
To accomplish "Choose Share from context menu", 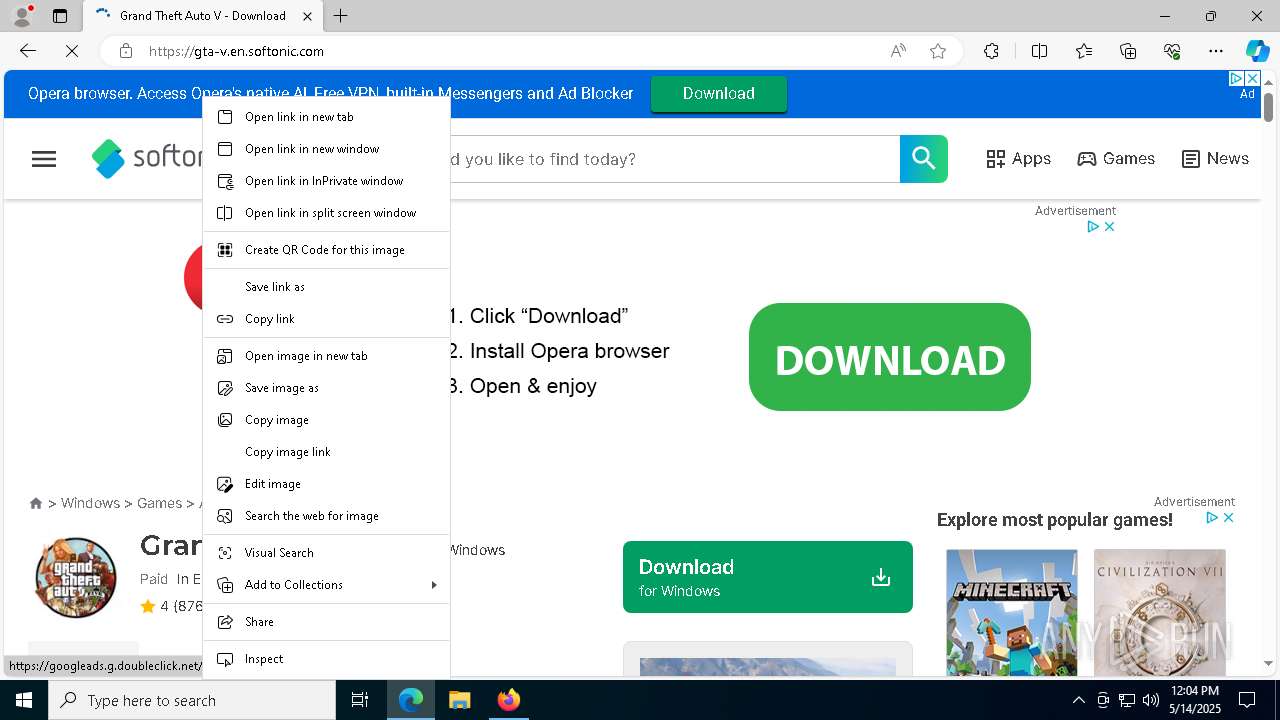I will [x=326, y=622].
